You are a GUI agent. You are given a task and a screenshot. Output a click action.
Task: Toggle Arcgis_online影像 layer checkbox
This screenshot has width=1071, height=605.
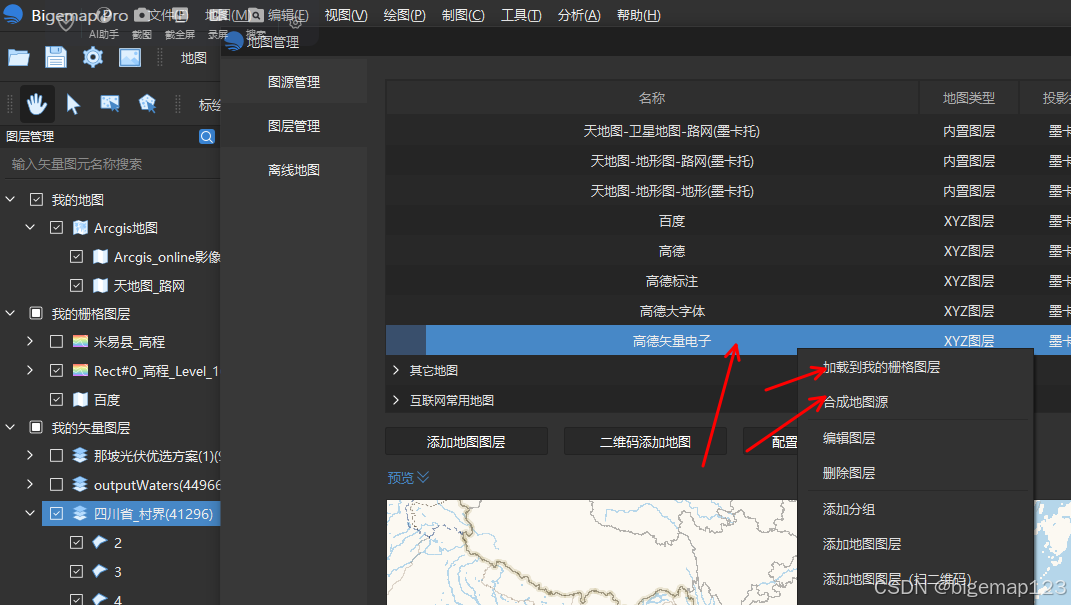[76, 256]
